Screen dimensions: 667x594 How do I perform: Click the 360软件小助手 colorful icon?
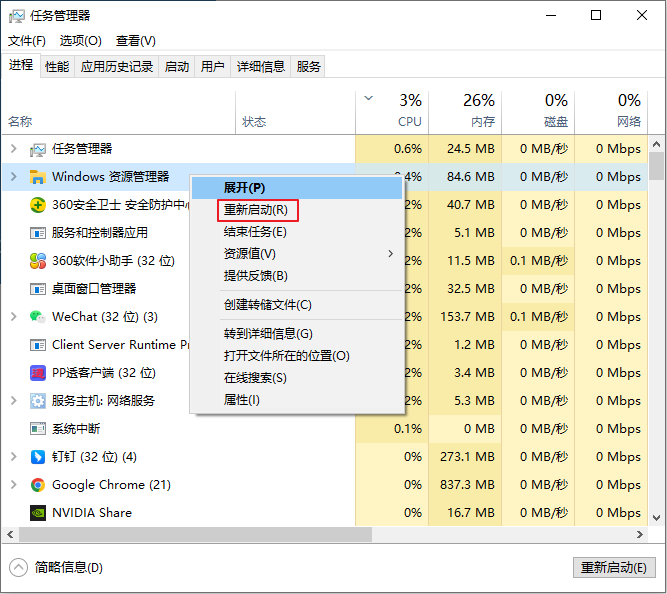[37, 261]
